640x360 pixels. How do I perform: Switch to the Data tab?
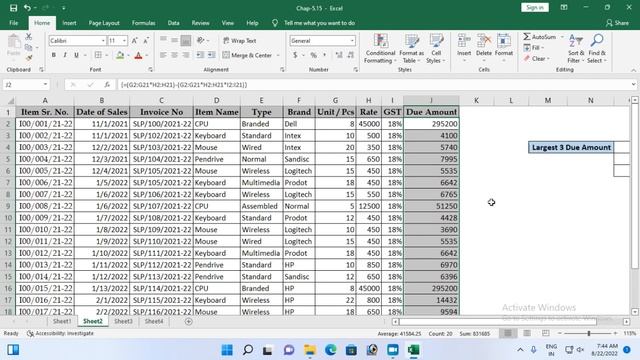click(x=173, y=23)
